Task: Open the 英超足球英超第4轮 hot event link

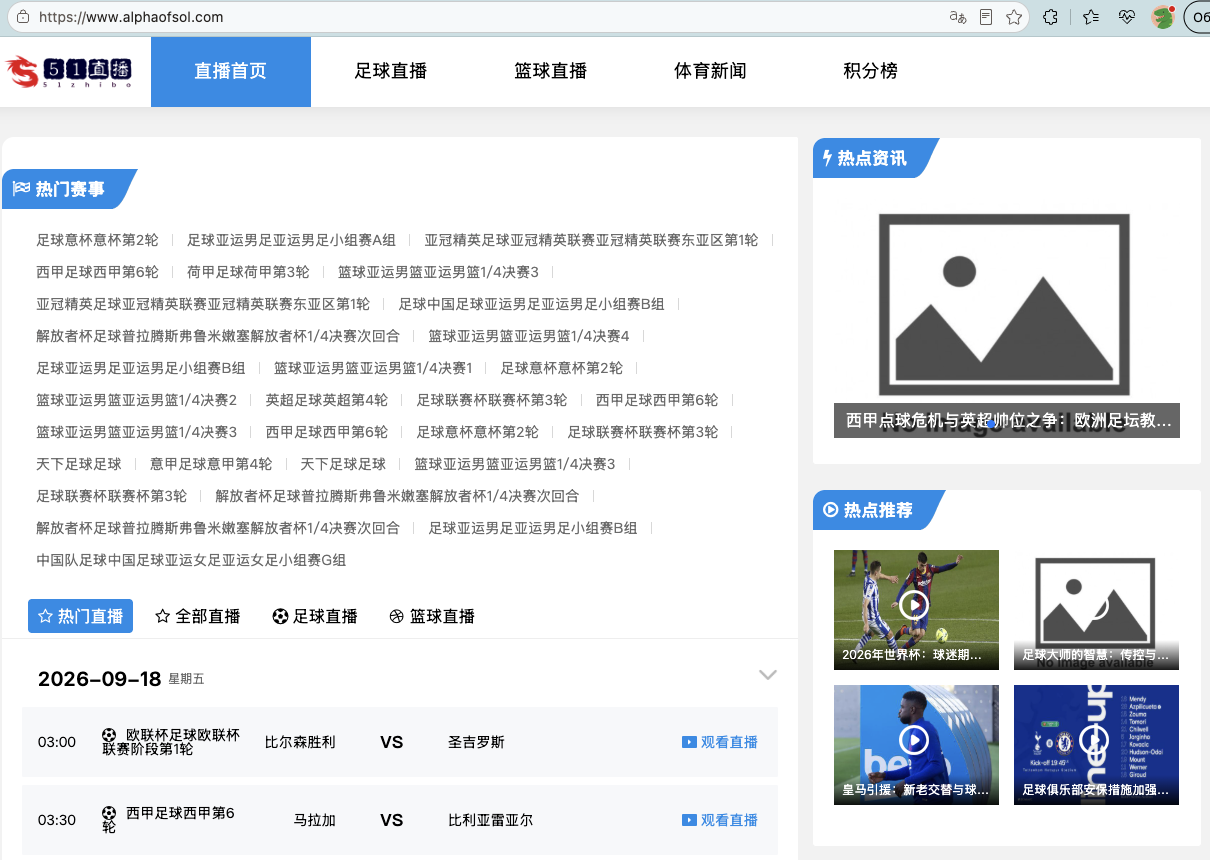Action: point(327,400)
